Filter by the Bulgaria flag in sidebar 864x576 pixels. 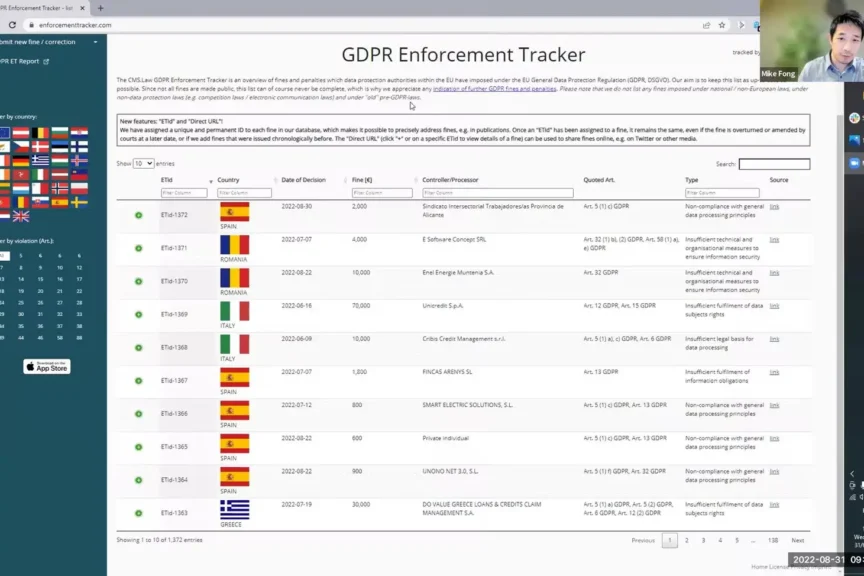[60, 133]
